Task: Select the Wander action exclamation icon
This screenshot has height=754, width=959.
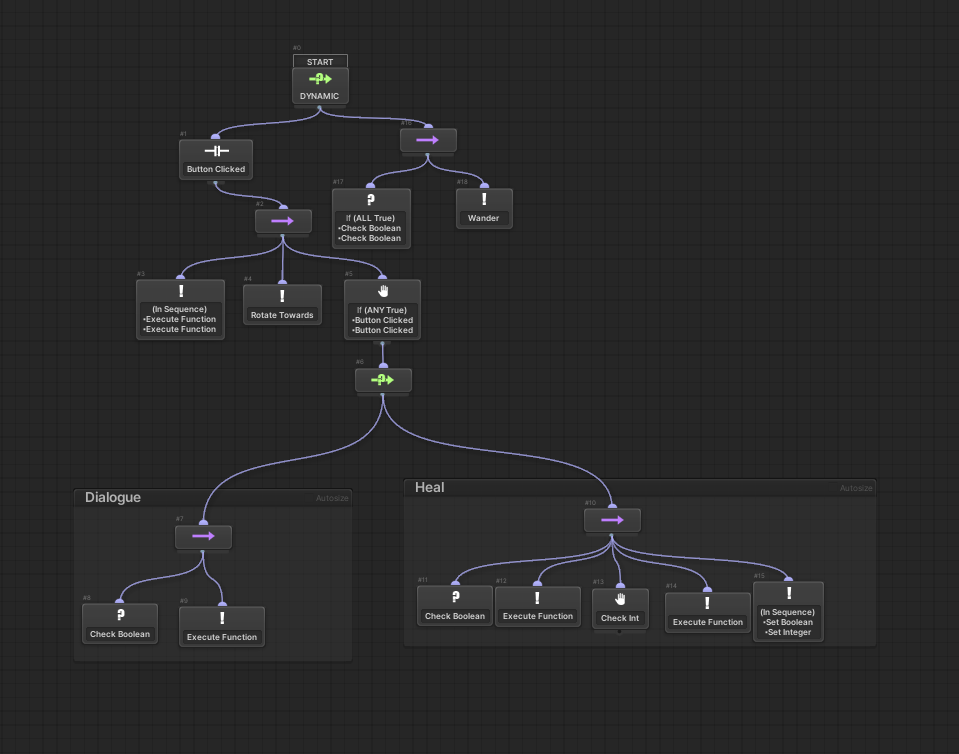Action: tap(484, 199)
